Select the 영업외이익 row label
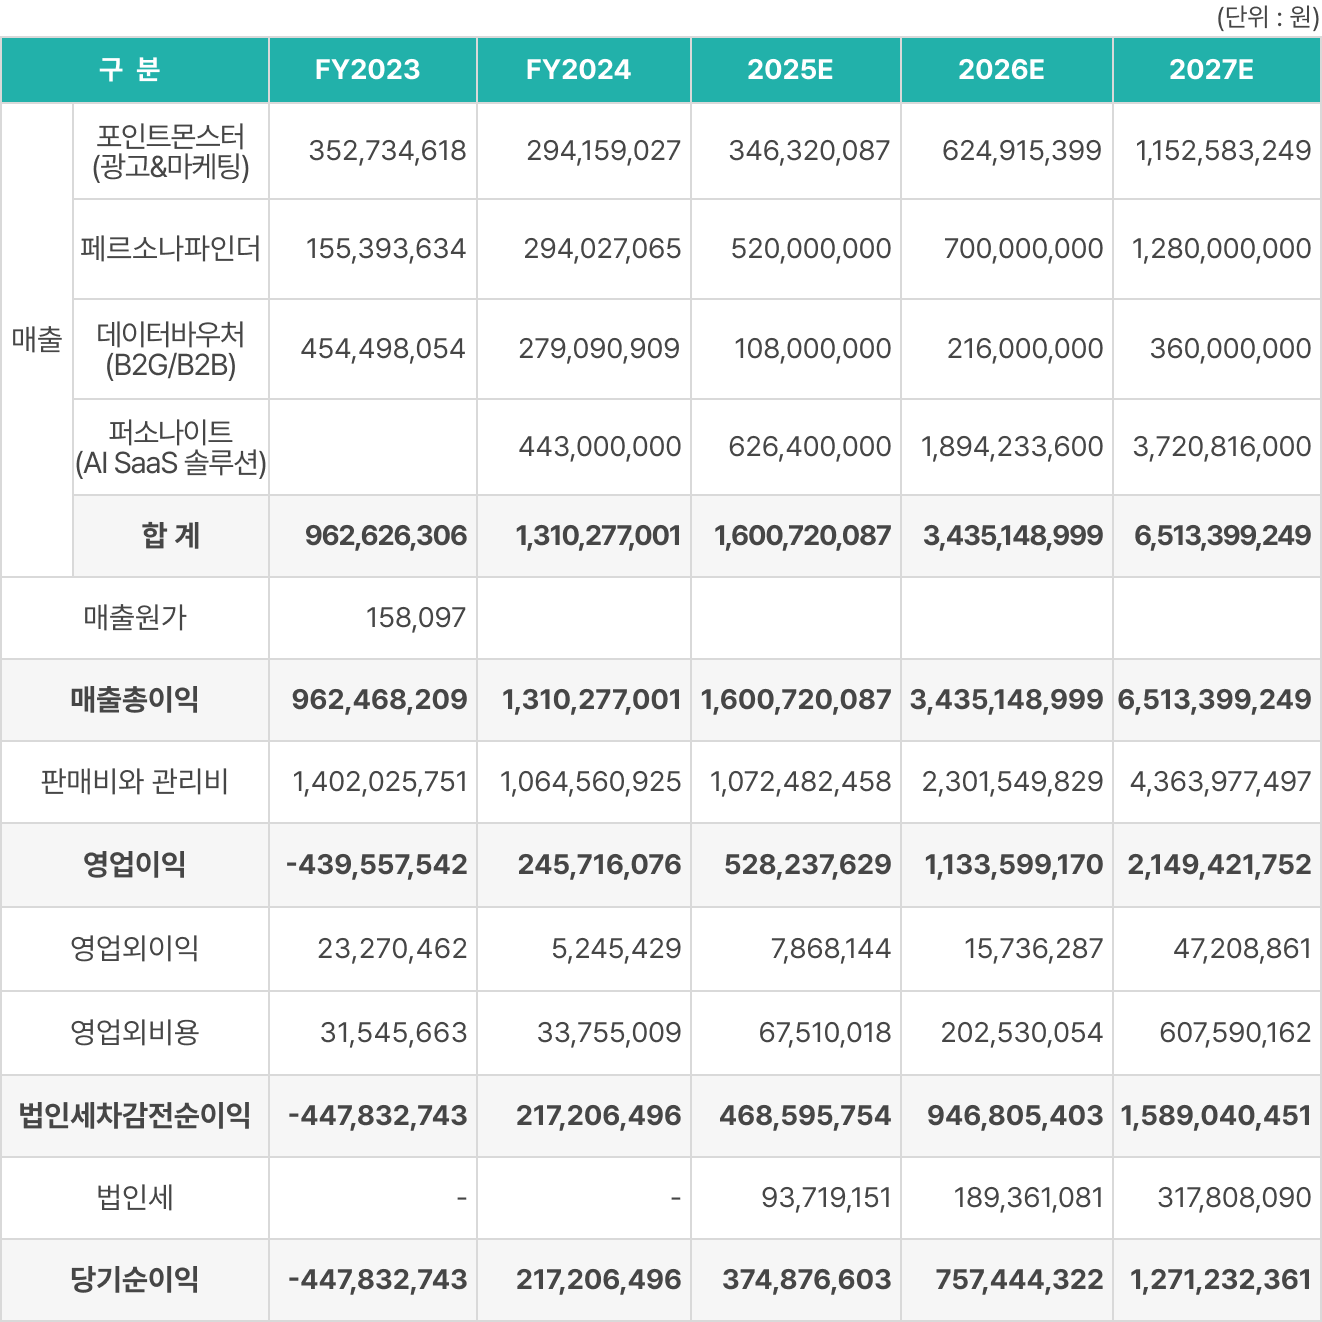This screenshot has height=1322, width=1322. point(135,948)
